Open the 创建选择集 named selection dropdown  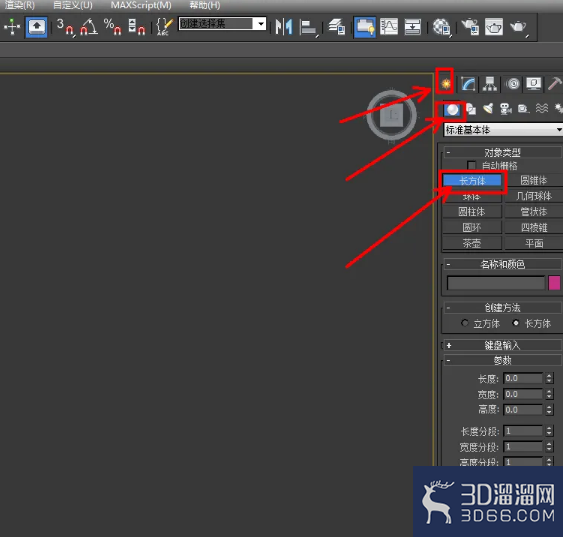(x=261, y=24)
